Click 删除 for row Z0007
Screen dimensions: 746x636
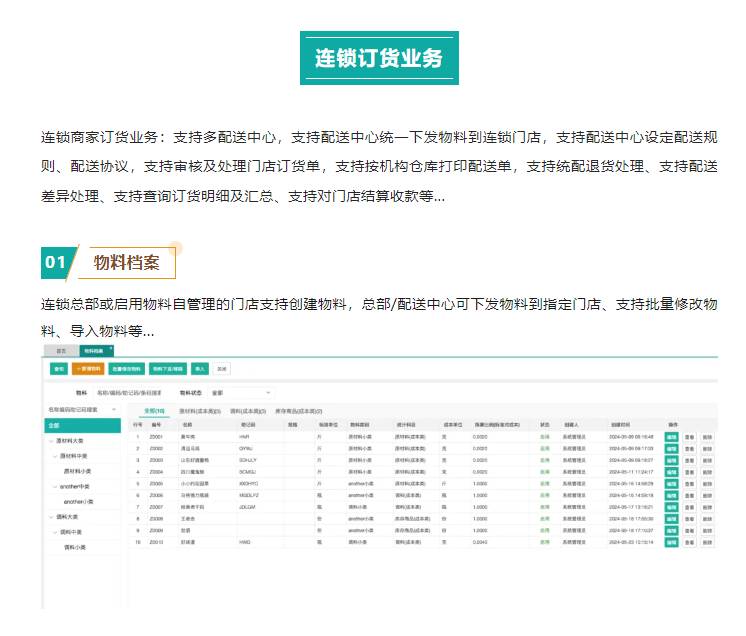click(x=707, y=508)
